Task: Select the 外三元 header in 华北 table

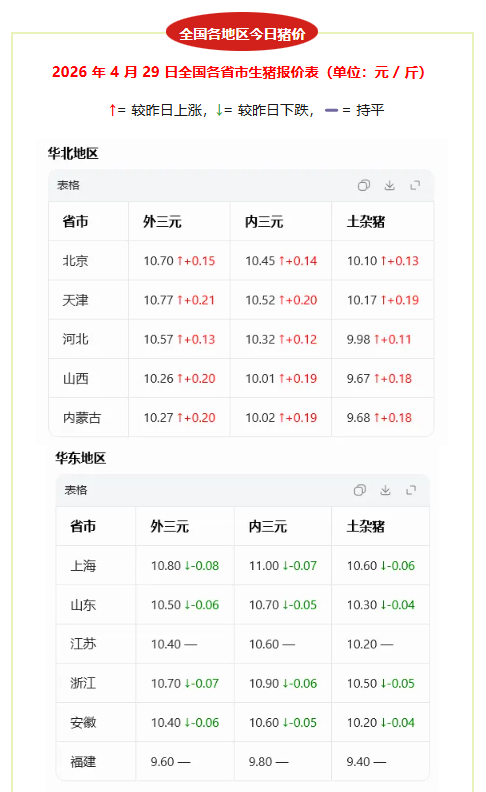Action: coord(162,221)
